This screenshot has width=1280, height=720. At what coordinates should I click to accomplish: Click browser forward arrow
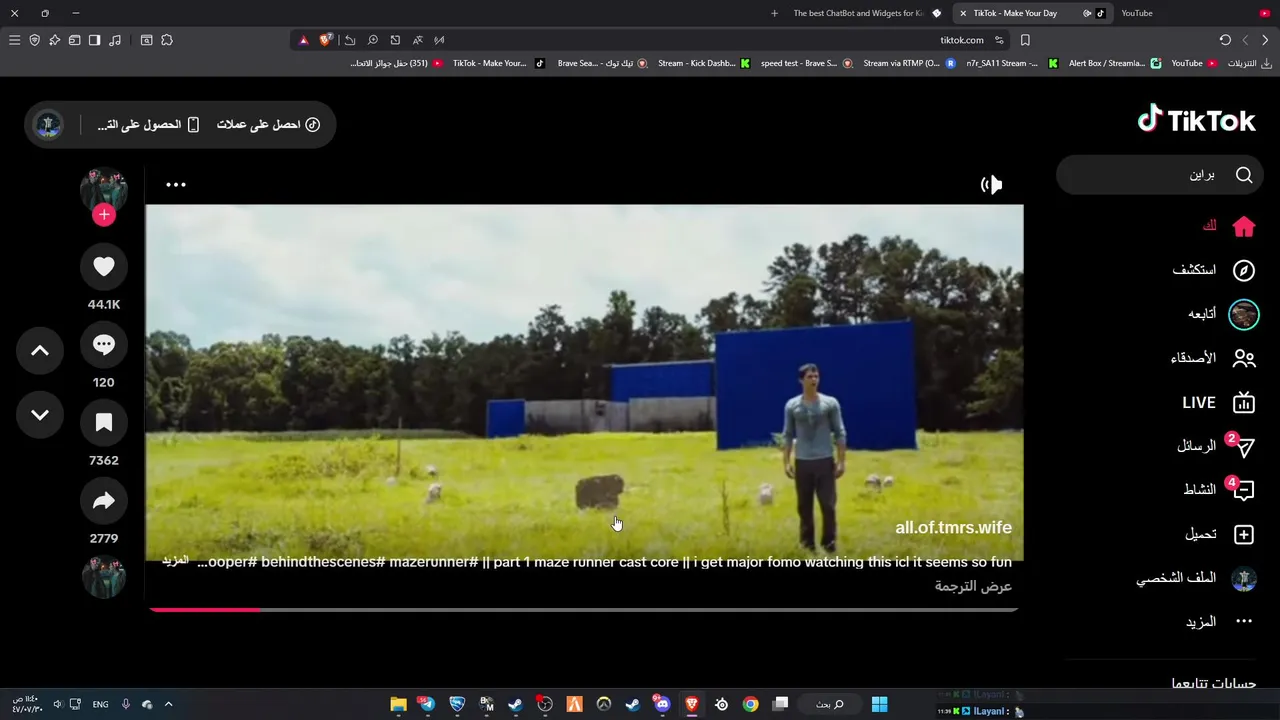click(x=1245, y=40)
